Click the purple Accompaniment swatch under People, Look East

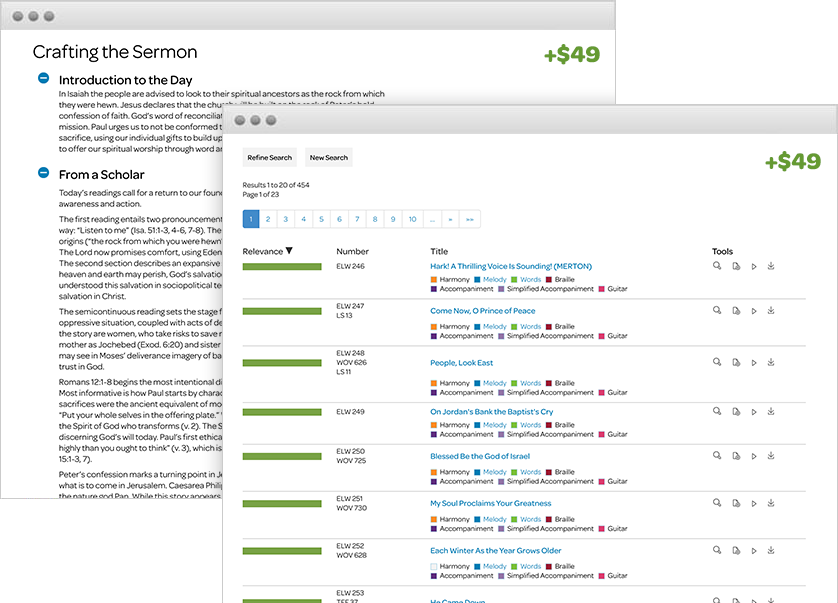433,392
